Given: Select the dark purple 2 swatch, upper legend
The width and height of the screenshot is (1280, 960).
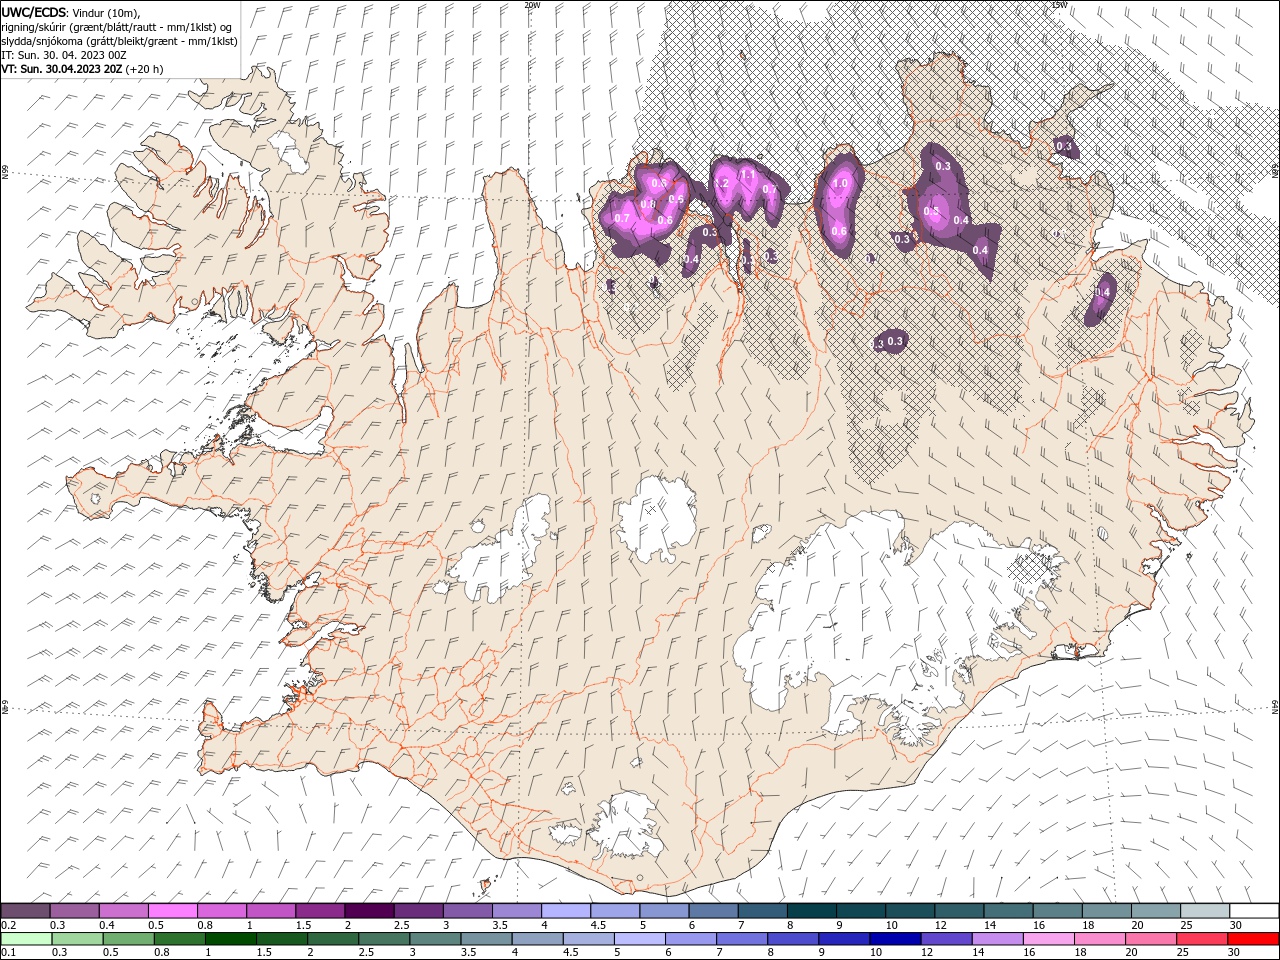Looking at the screenshot, I should (369, 911).
